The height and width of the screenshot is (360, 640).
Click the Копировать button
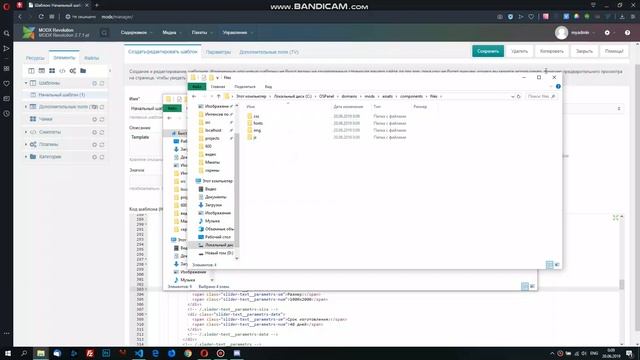pyautogui.click(x=552, y=51)
